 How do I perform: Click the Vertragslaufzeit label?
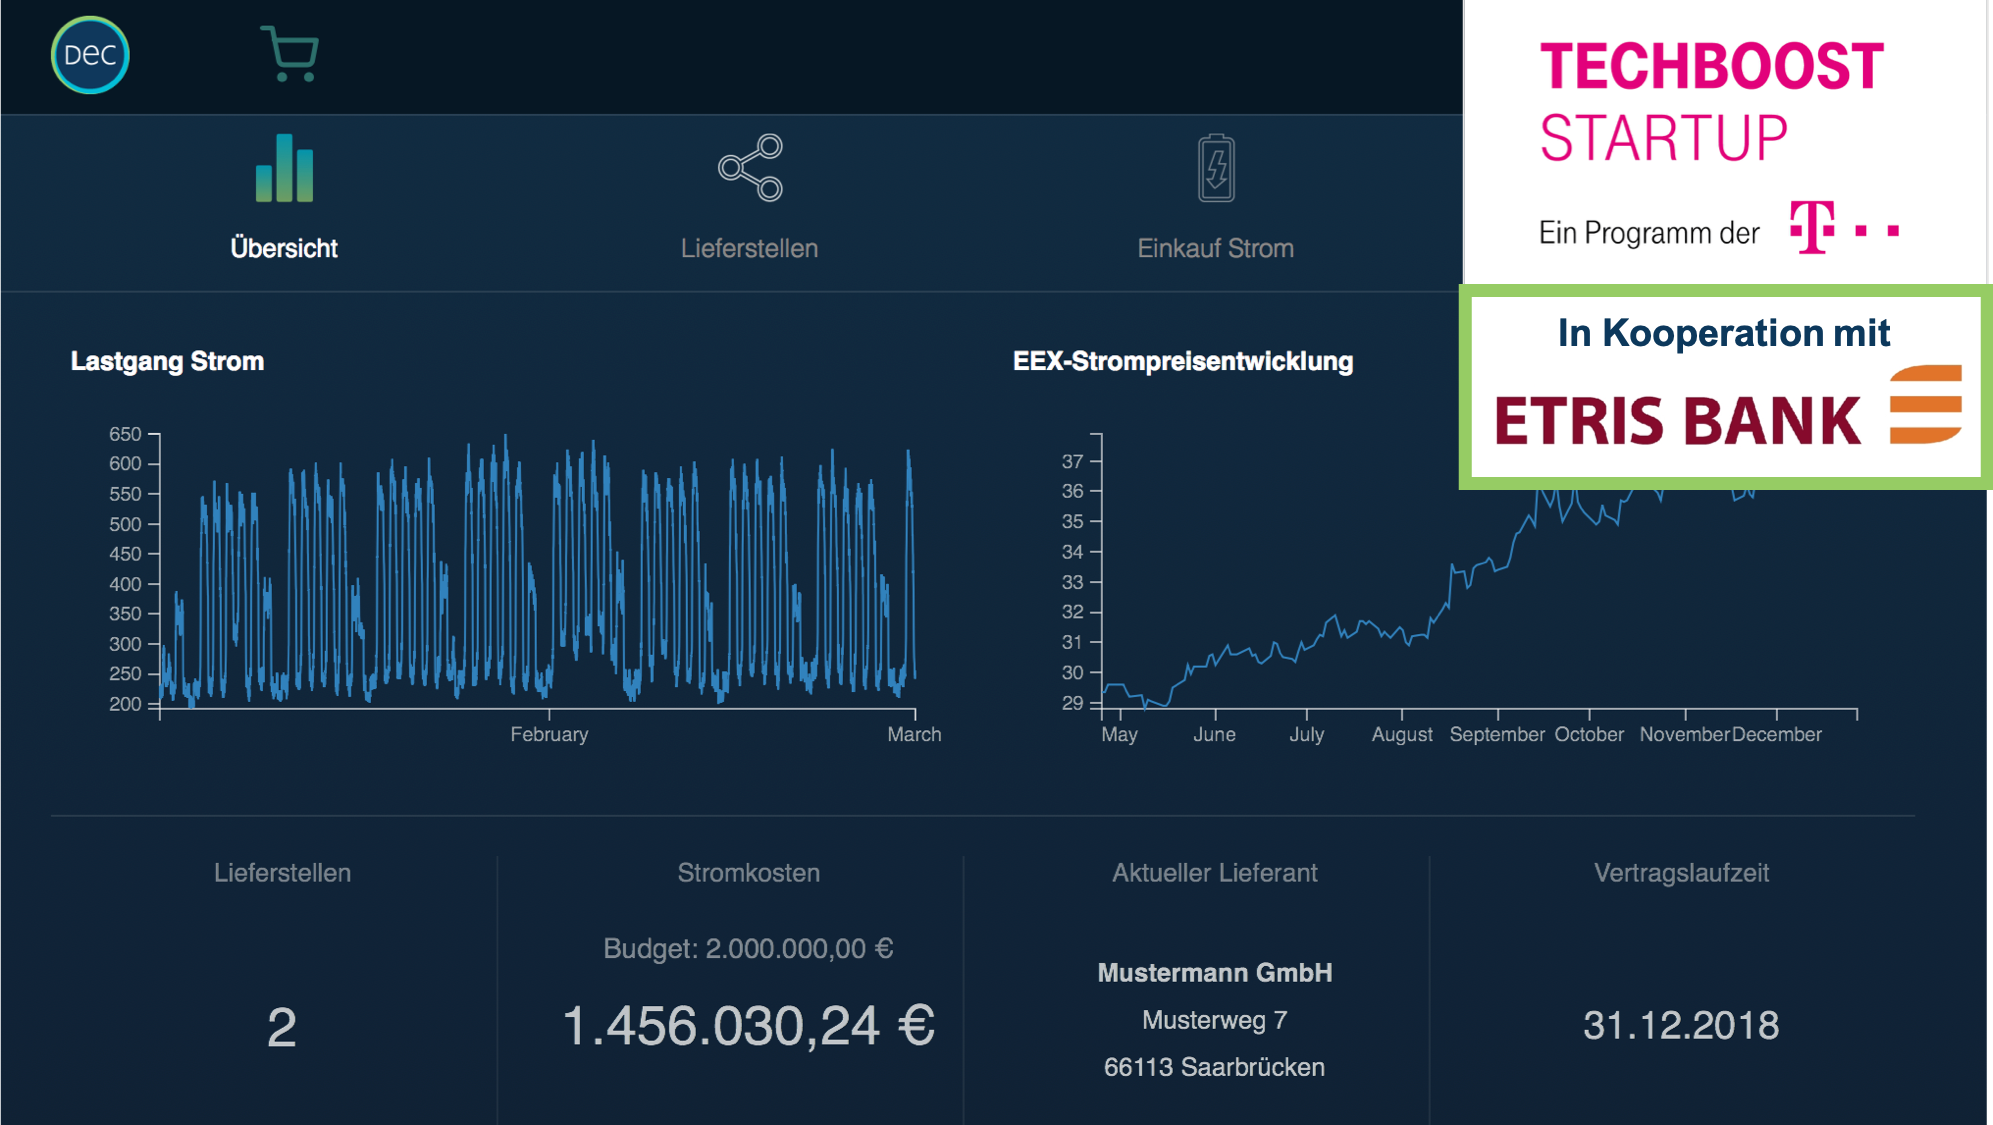[1681, 873]
